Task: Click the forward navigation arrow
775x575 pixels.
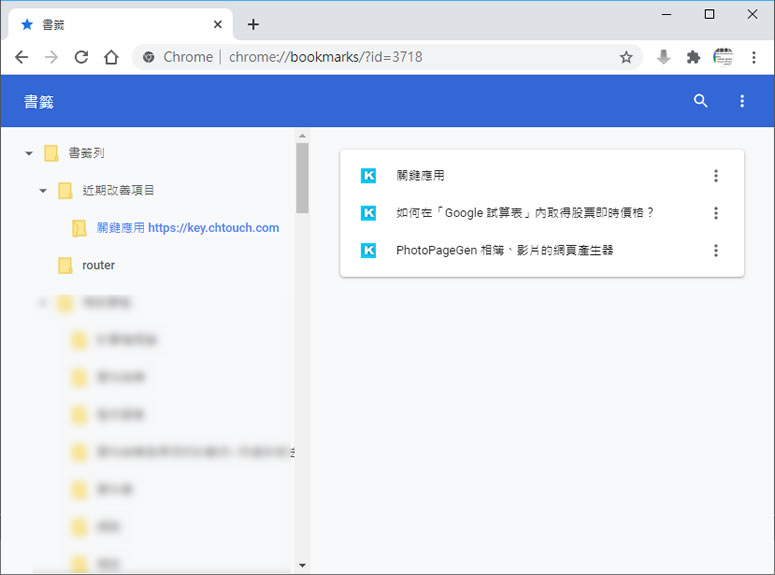Action: pos(51,57)
